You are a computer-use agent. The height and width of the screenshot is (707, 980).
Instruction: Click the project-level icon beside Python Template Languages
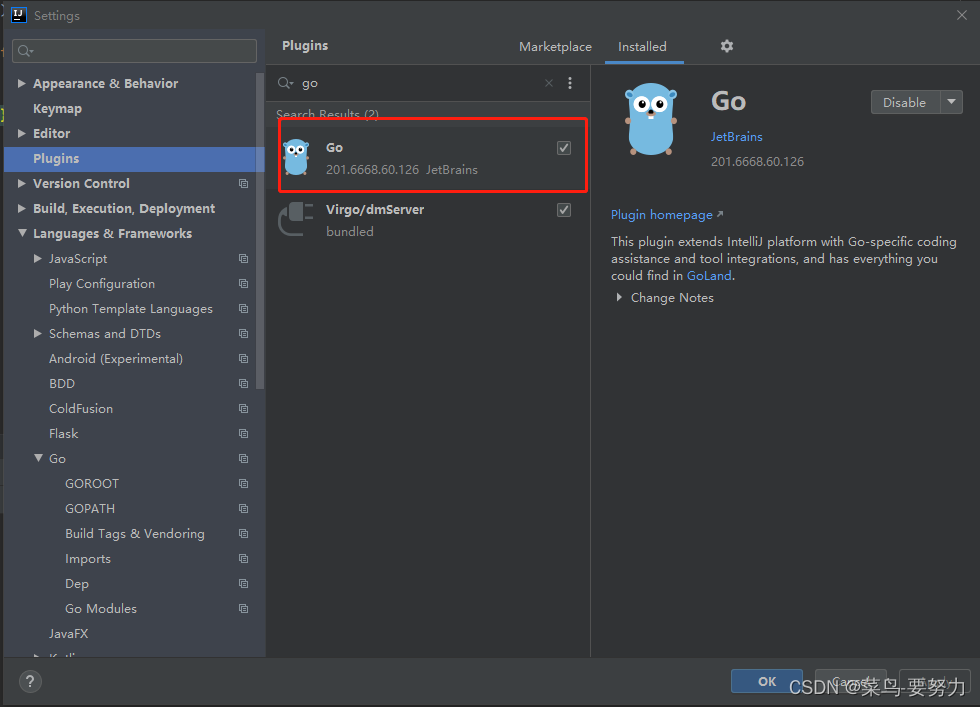pyautogui.click(x=244, y=308)
